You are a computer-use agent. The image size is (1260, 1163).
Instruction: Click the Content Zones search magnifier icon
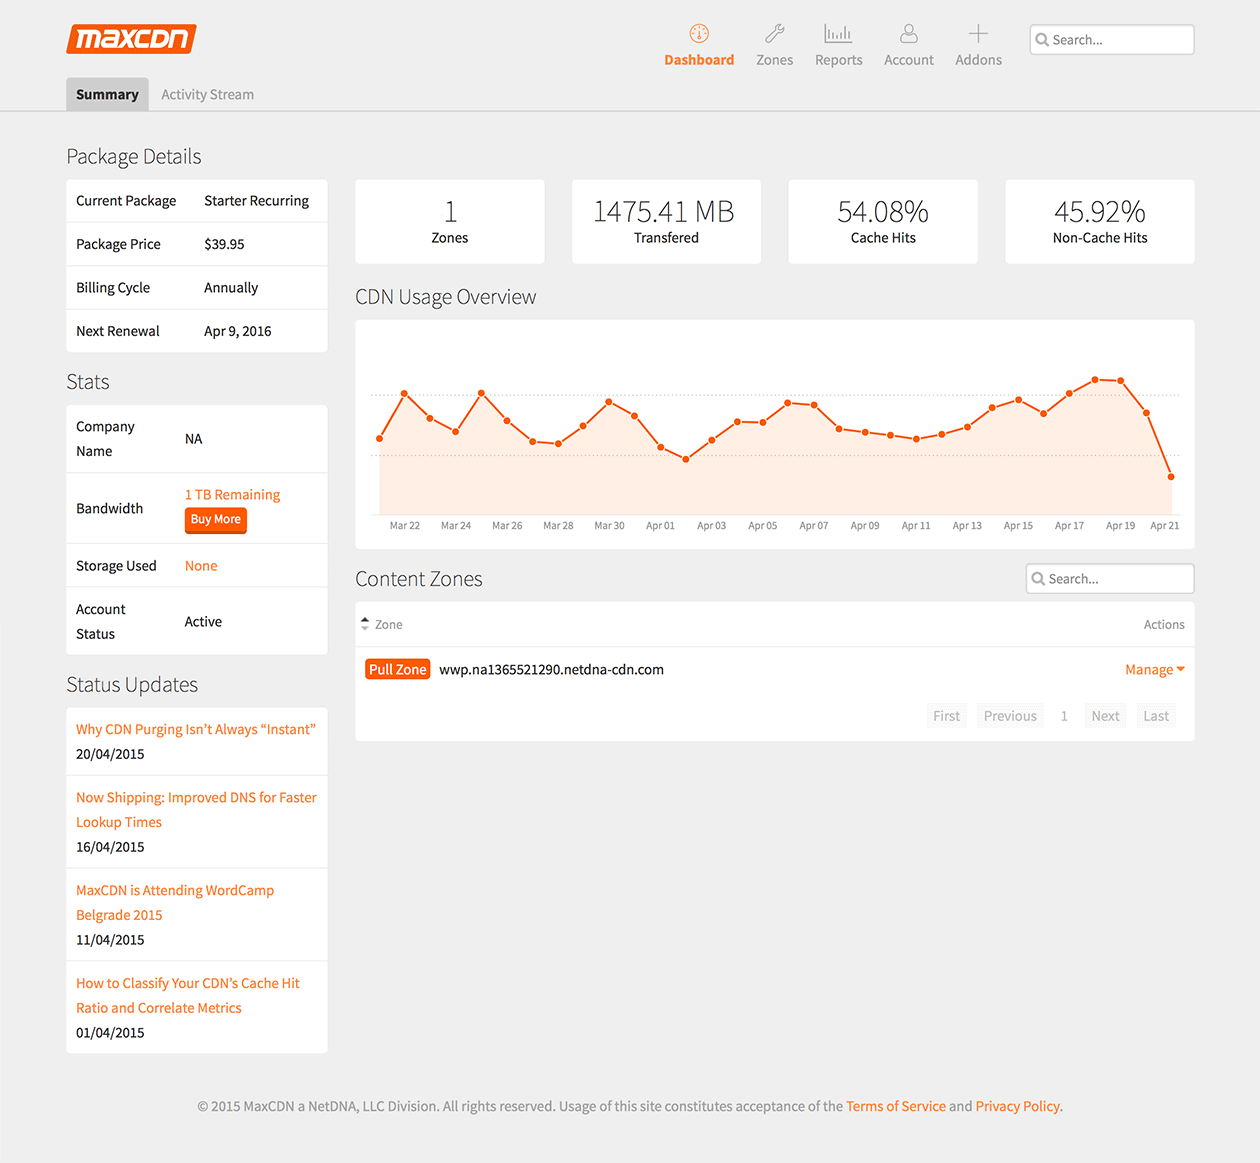click(x=1038, y=579)
